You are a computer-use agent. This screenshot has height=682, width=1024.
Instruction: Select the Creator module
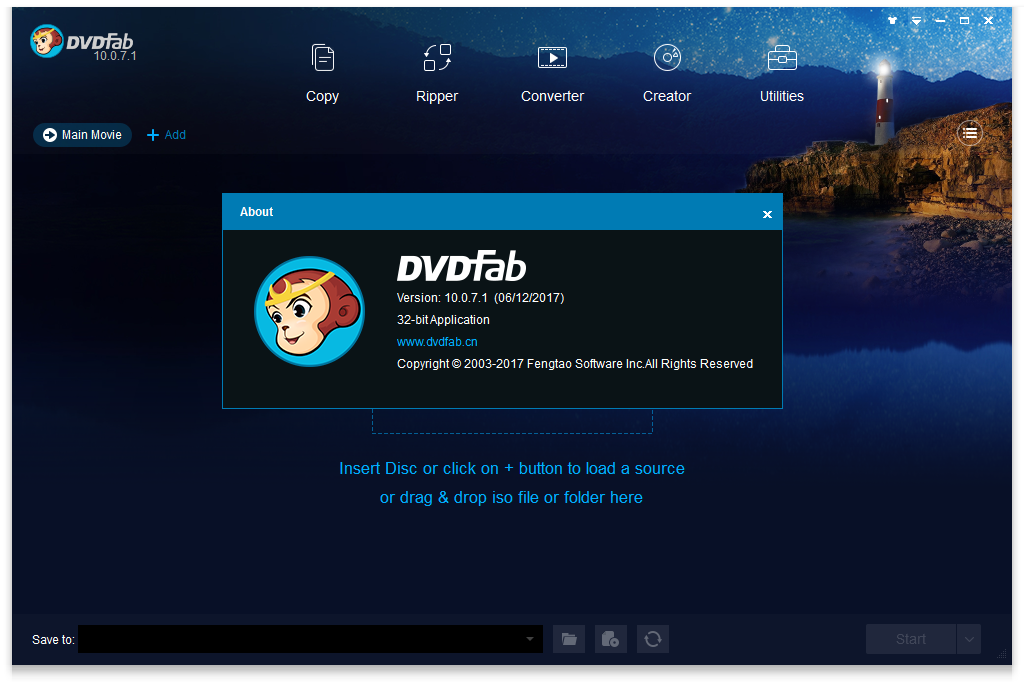[x=667, y=74]
